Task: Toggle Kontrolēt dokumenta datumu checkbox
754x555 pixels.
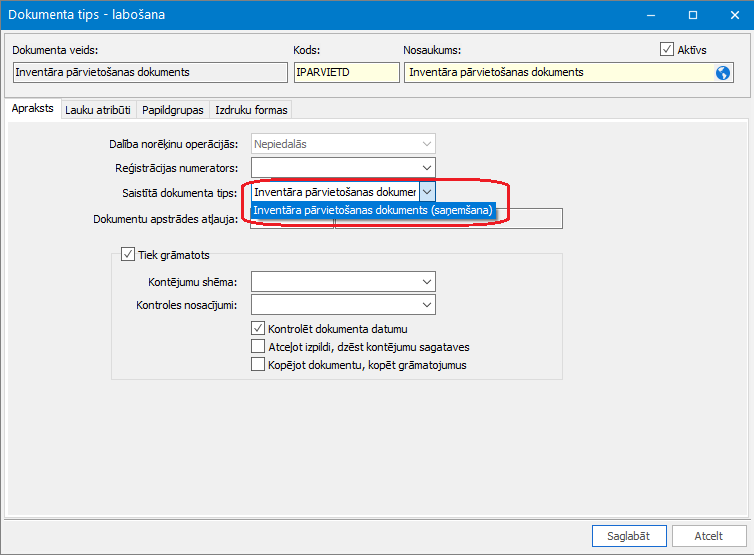Action: [x=258, y=328]
